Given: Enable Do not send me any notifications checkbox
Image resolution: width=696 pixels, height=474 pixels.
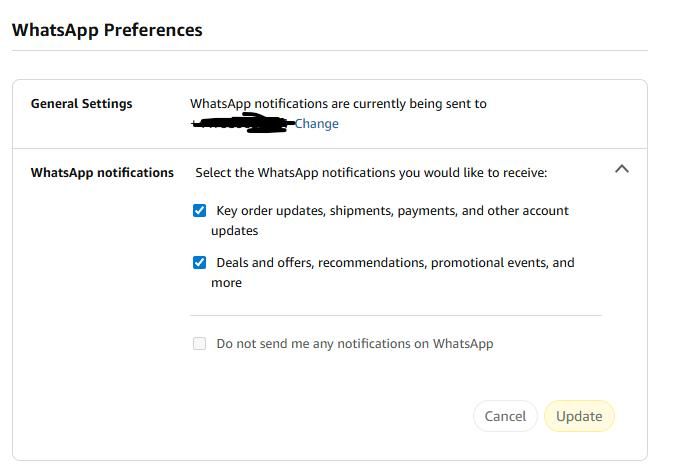Looking at the screenshot, I should pos(200,344).
